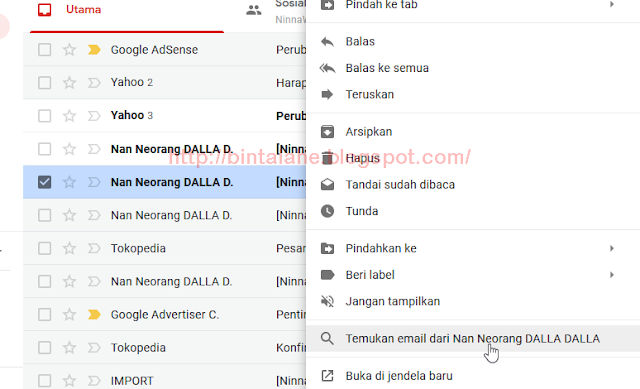640x389 pixels.
Task: Click the Reply (Balas) arrow icon
Action: pyautogui.click(x=327, y=42)
